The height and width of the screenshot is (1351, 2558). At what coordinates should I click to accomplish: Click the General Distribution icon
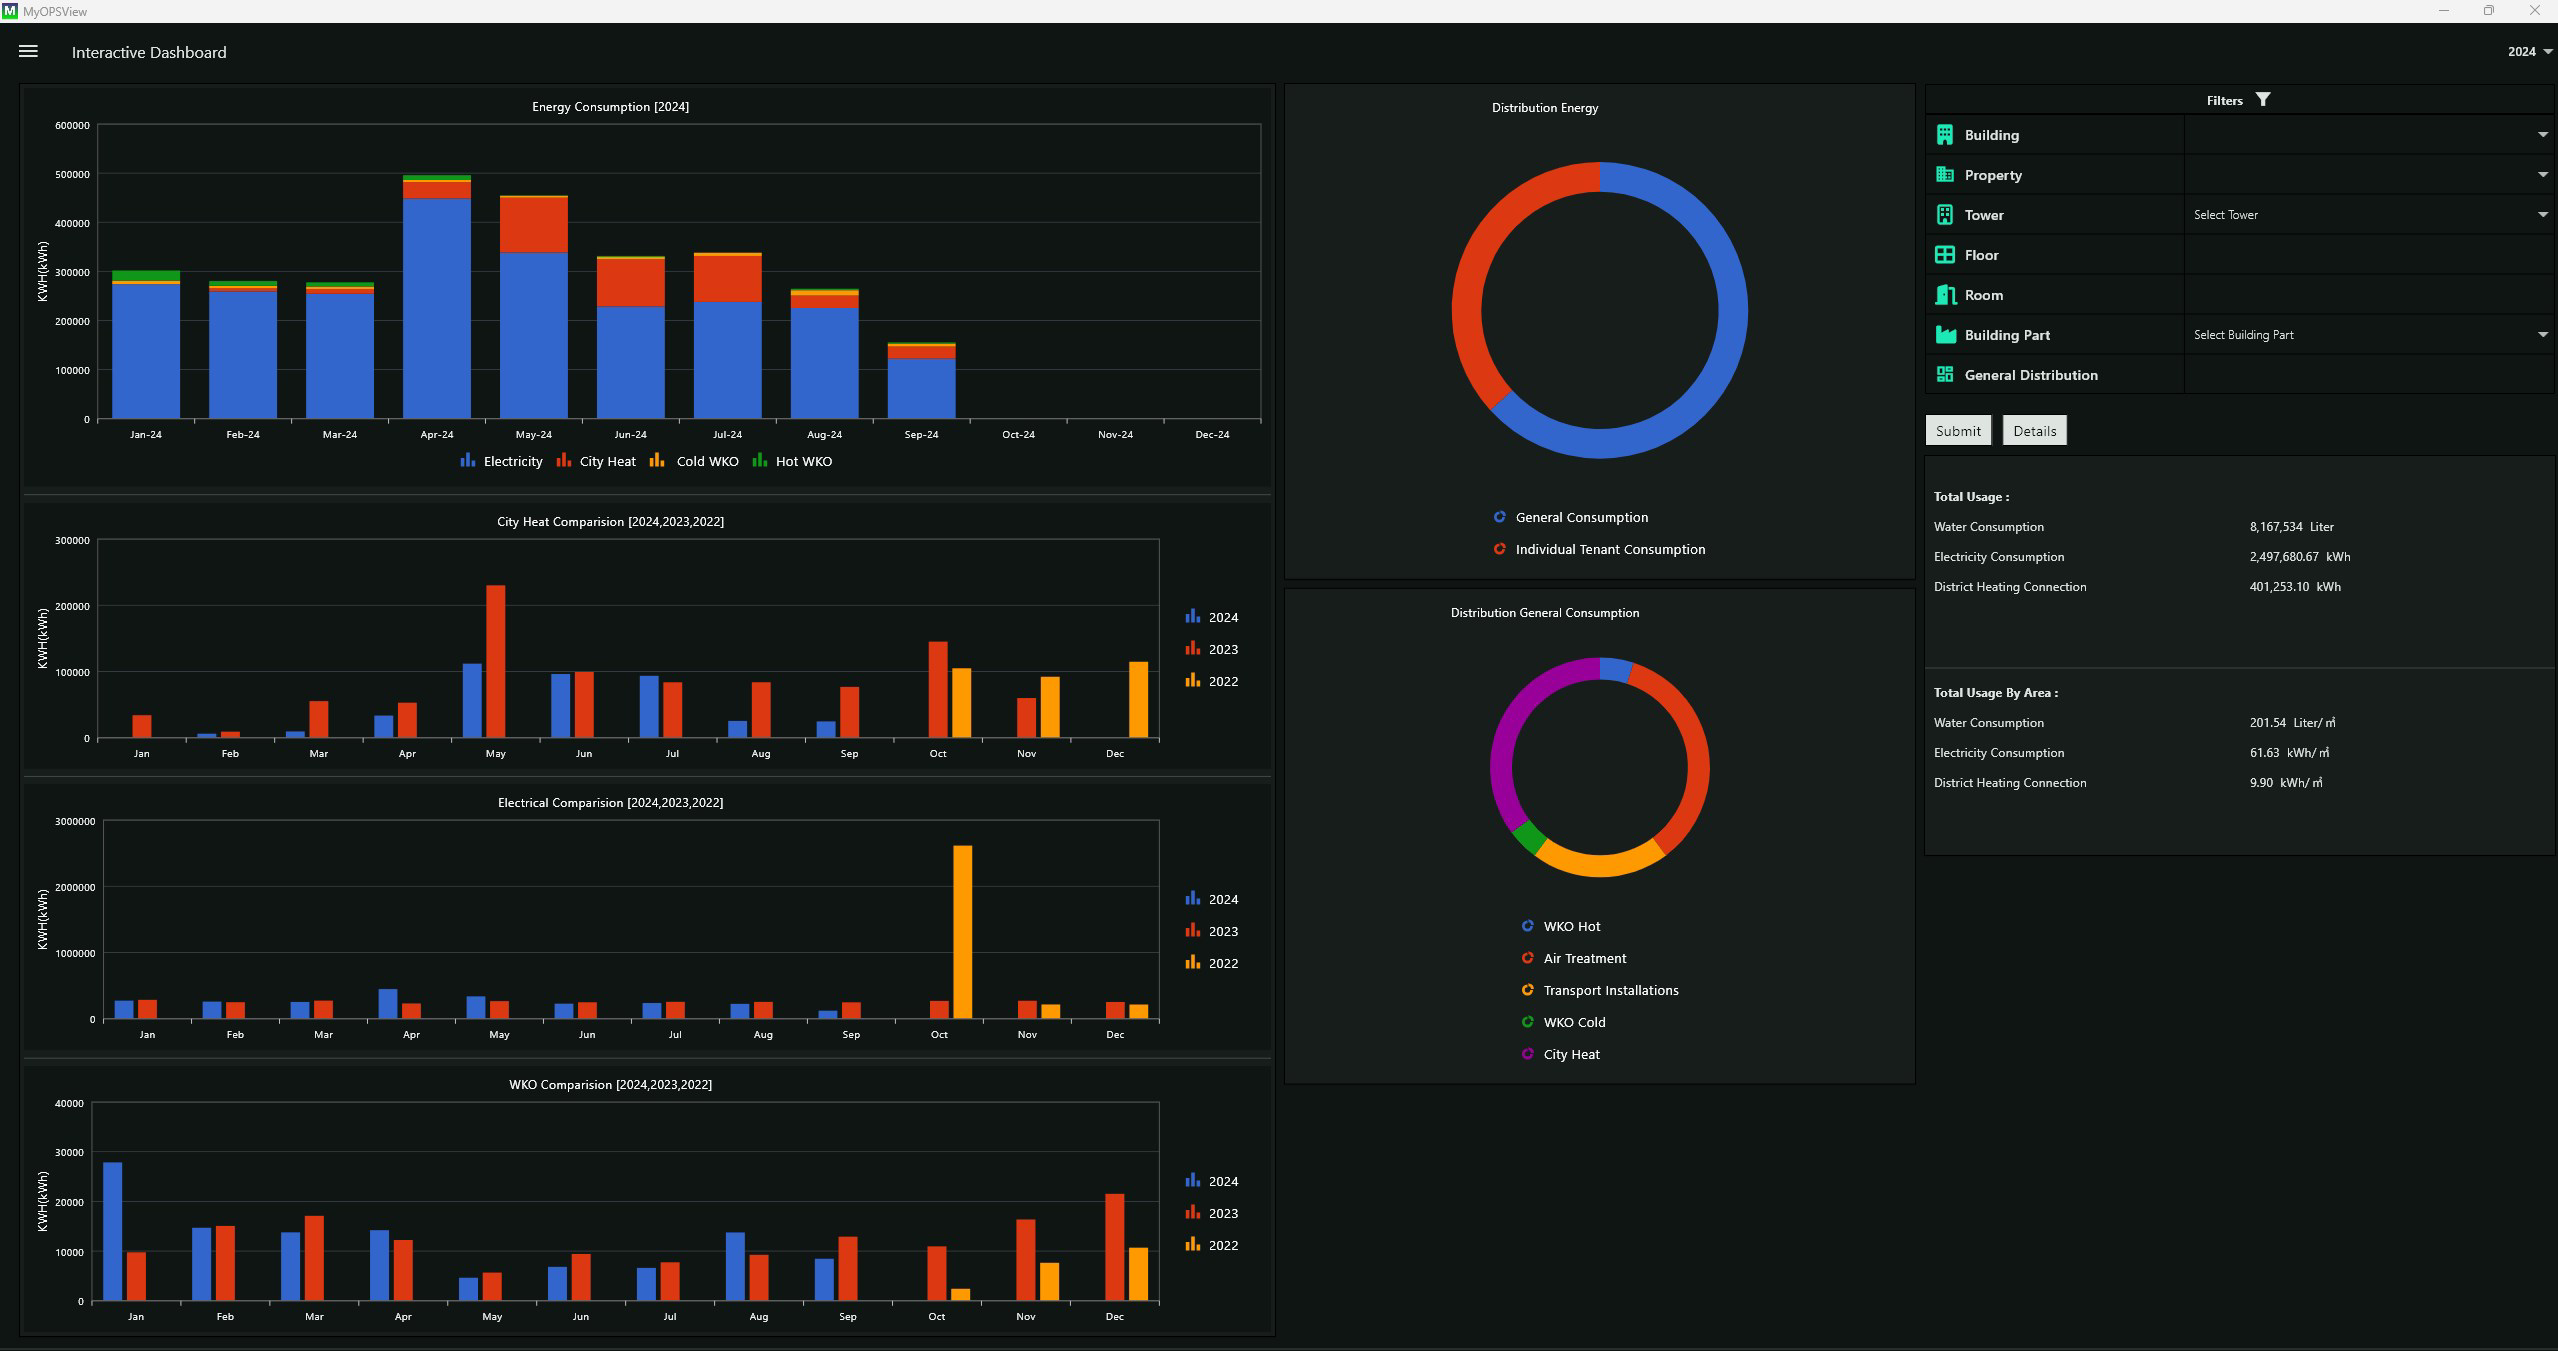[x=1945, y=375]
